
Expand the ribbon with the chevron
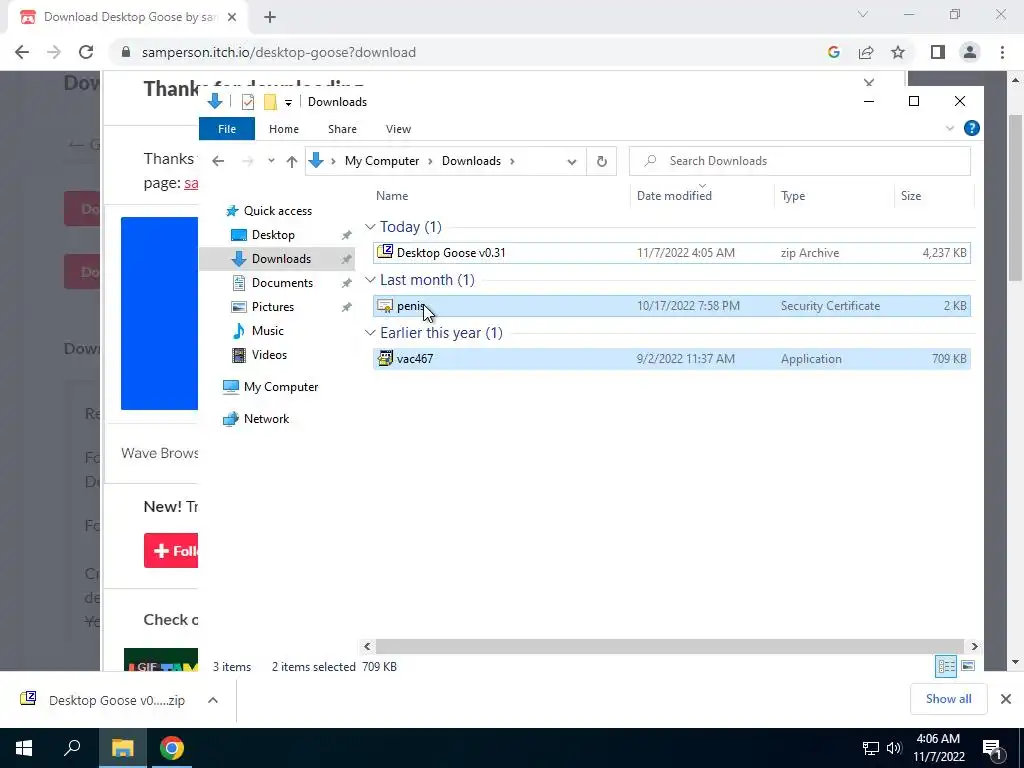[950, 128]
